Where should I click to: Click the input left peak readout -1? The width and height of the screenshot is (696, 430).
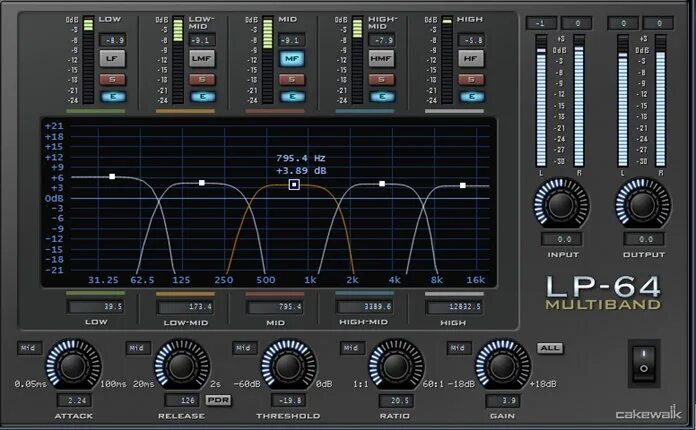[x=541, y=23]
